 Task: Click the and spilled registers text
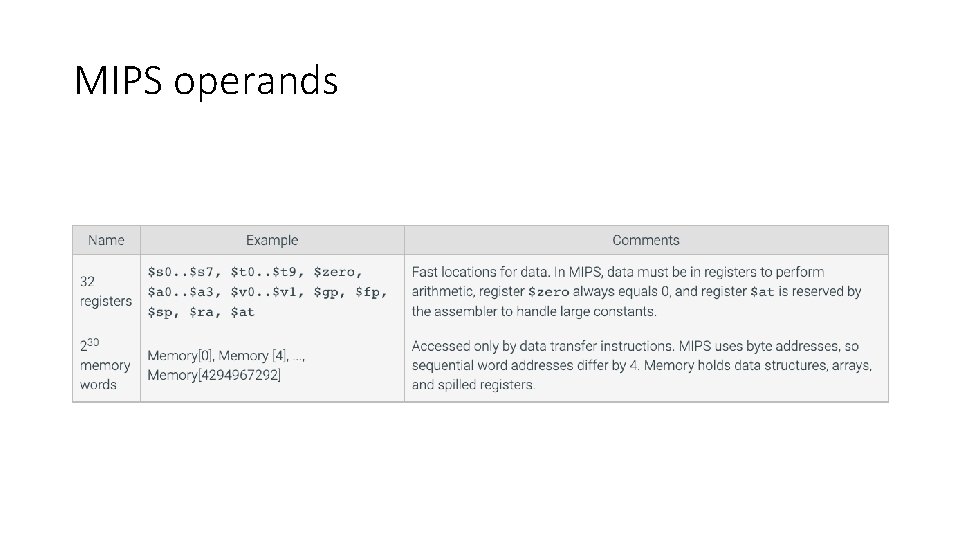[473, 385]
